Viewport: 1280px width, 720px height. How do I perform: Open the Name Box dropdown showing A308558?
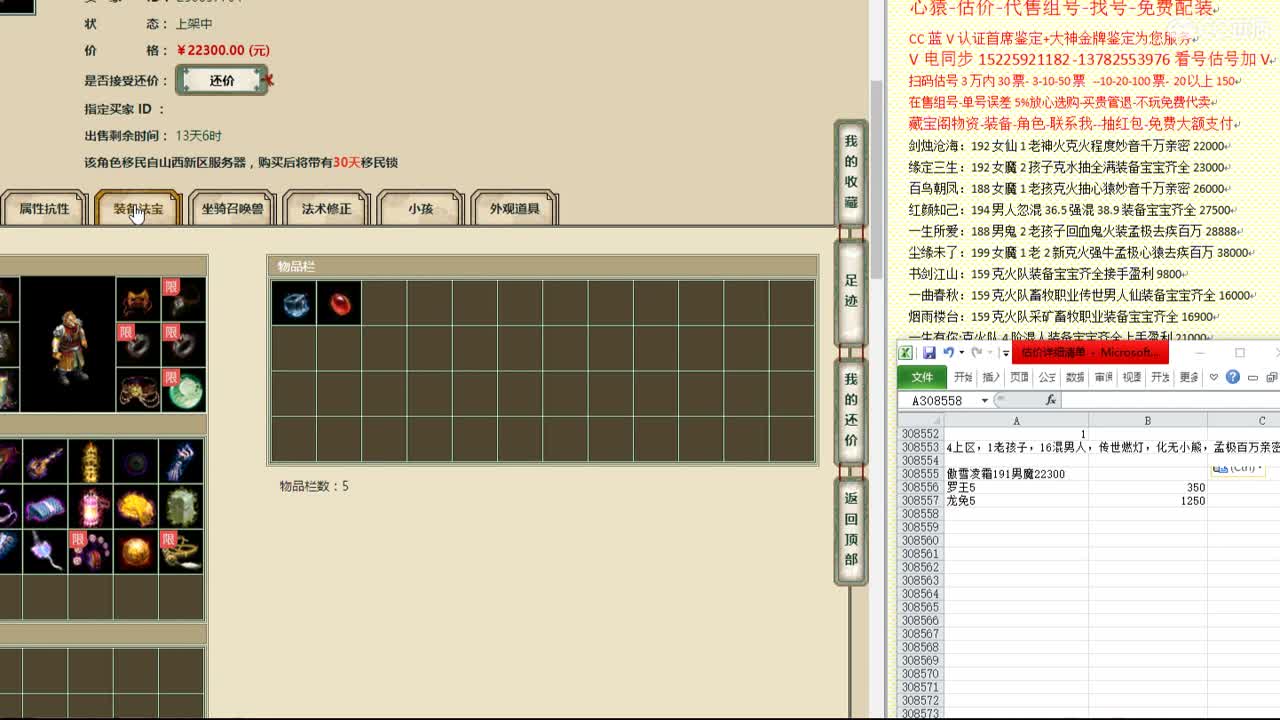point(984,400)
